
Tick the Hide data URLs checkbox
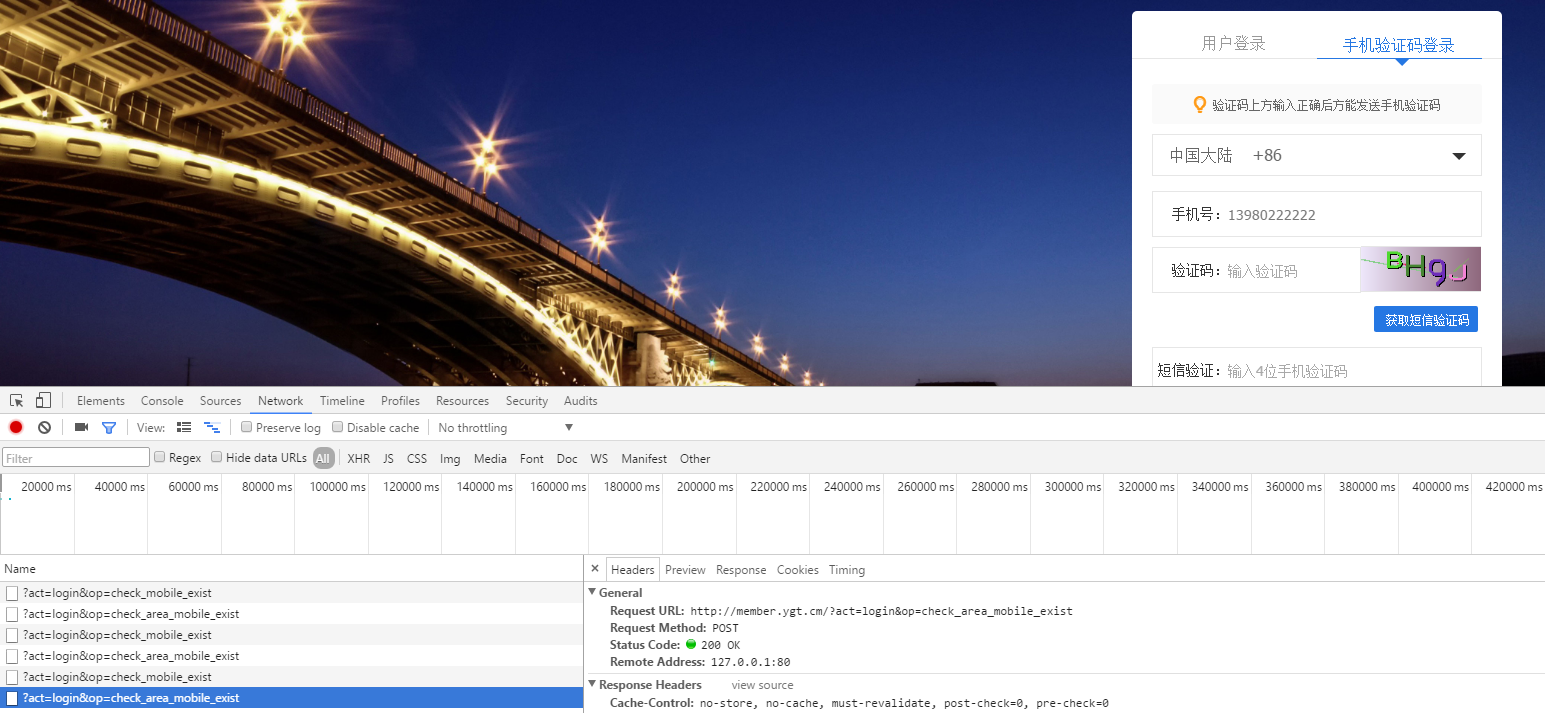click(217, 458)
